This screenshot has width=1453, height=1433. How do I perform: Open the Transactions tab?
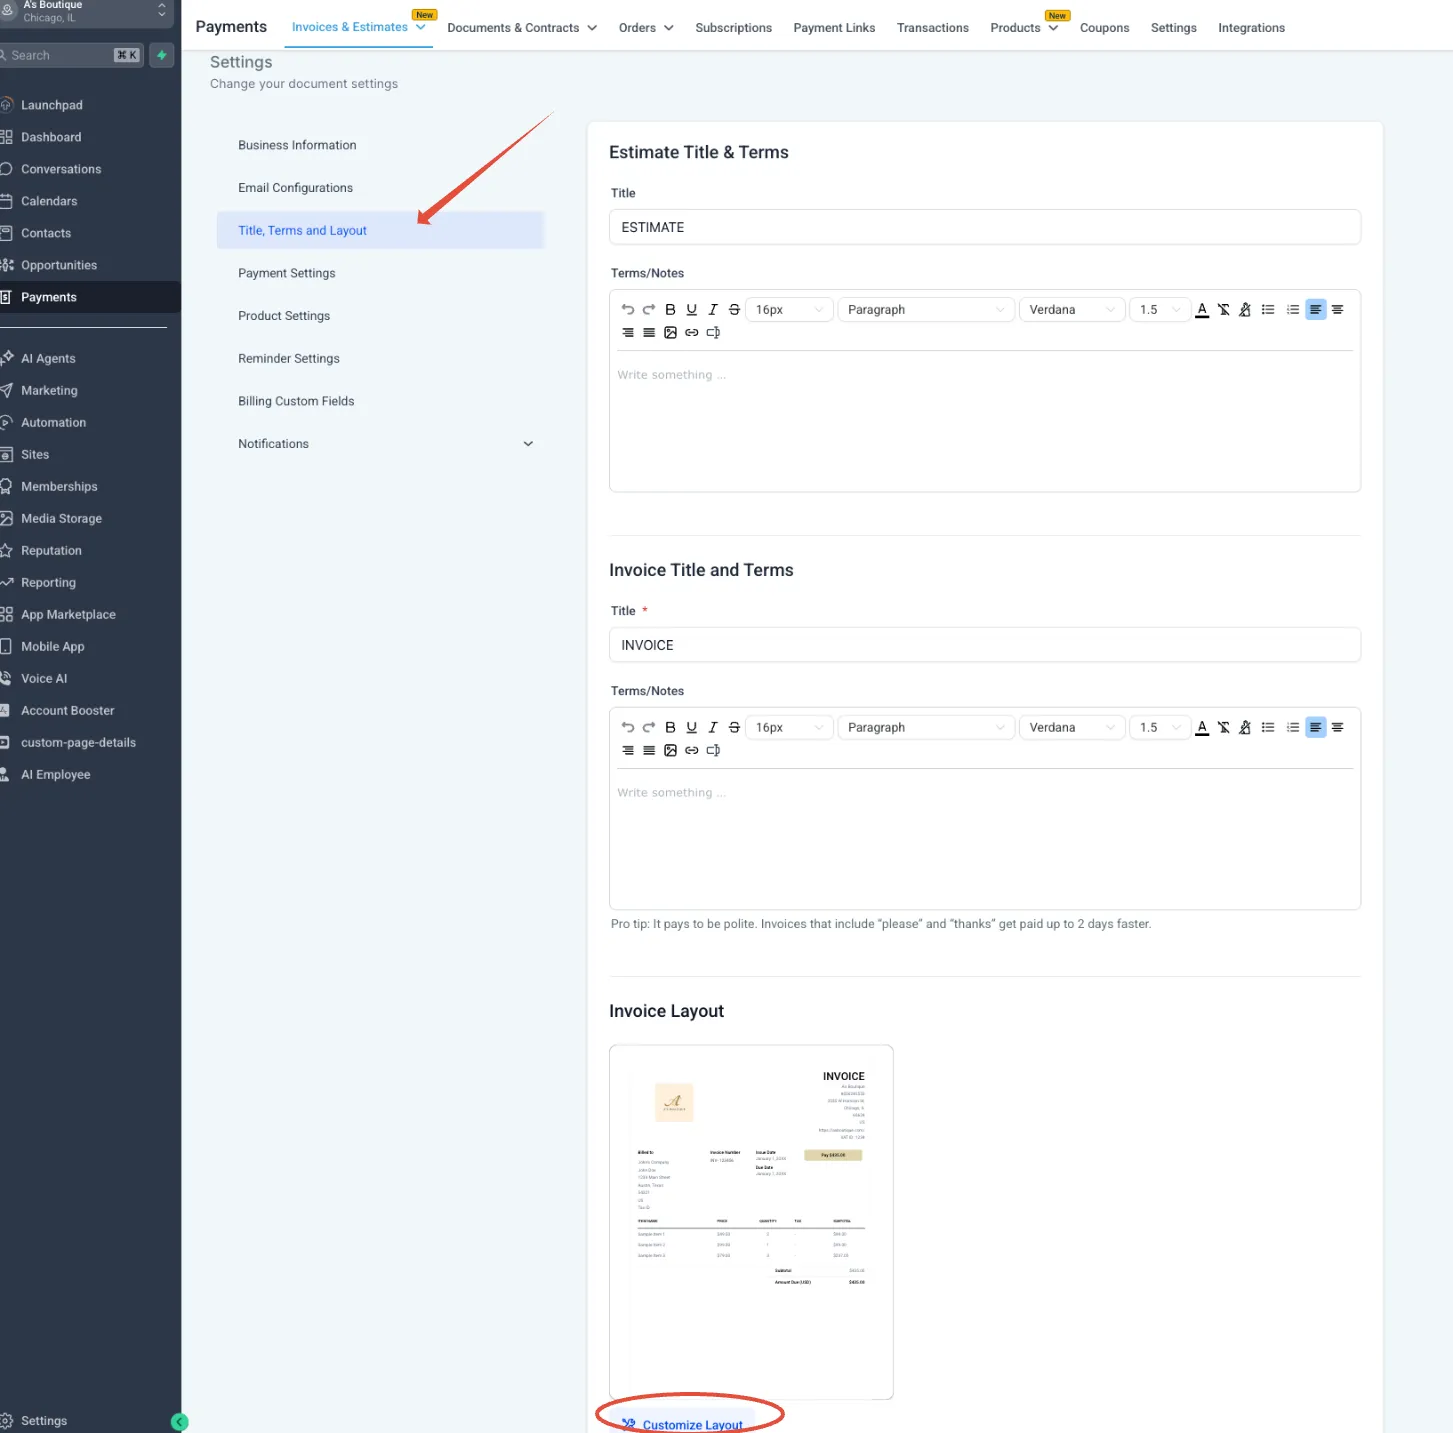point(932,28)
